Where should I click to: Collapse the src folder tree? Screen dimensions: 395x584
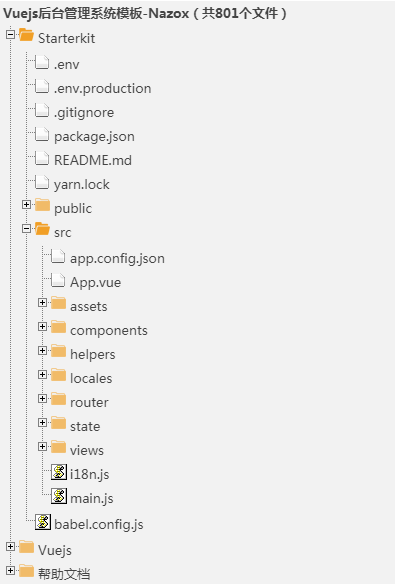[x=26, y=228]
